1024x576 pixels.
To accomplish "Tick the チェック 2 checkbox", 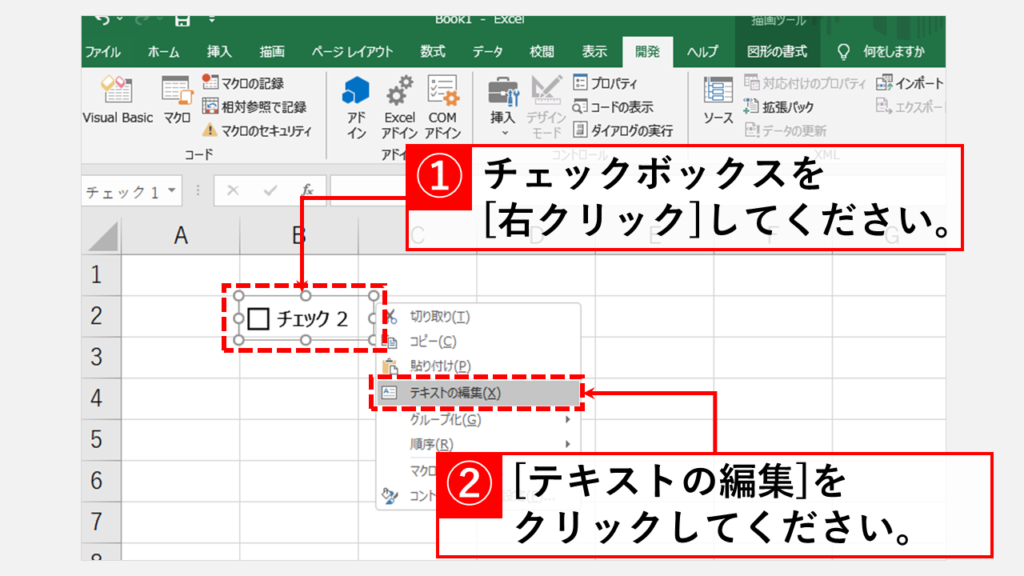I will [259, 319].
